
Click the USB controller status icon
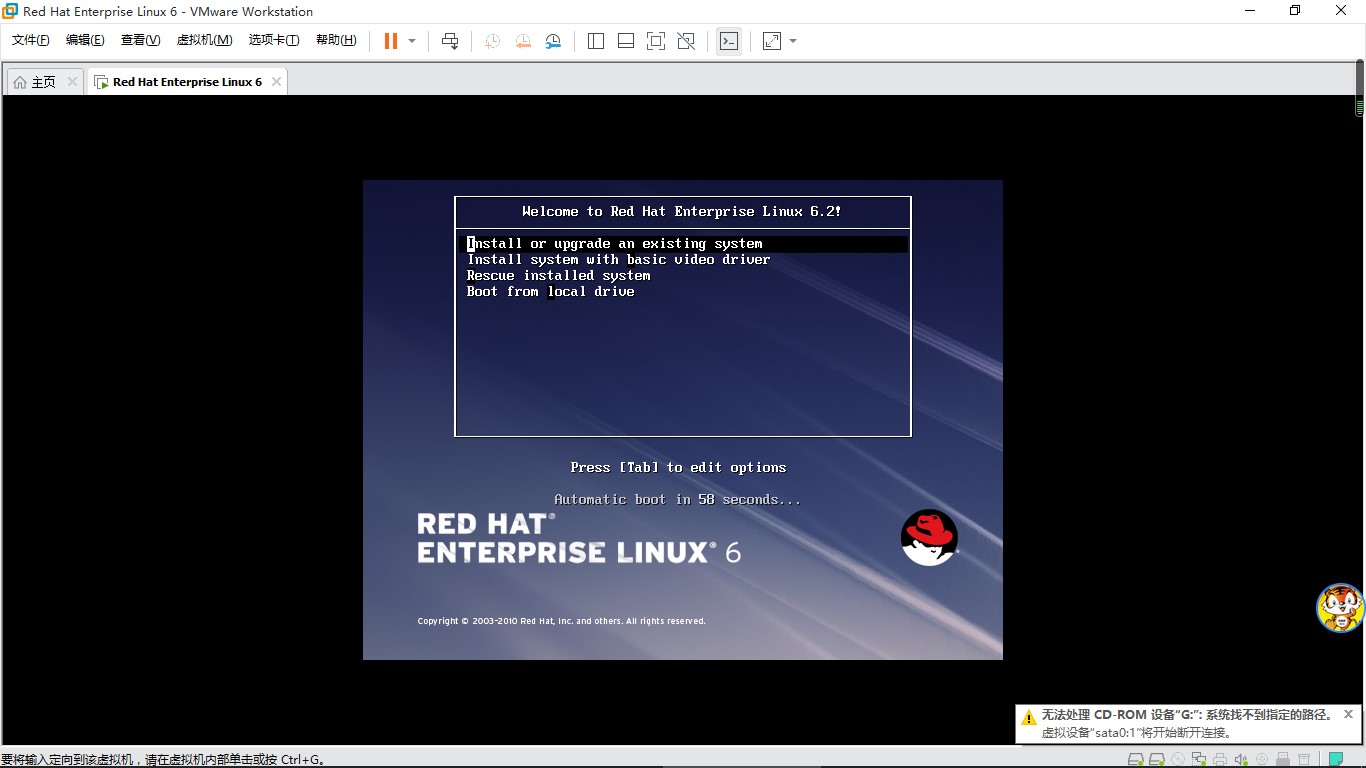click(x=1283, y=759)
